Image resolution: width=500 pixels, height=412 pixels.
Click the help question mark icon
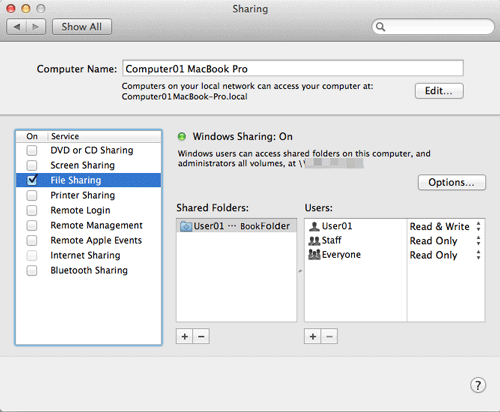pos(478,385)
